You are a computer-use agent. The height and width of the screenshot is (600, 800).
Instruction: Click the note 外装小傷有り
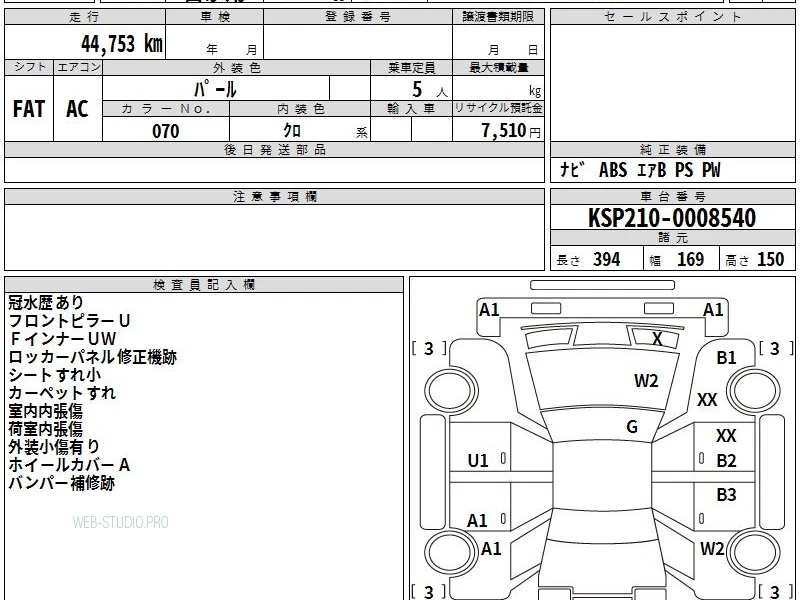click(54, 447)
